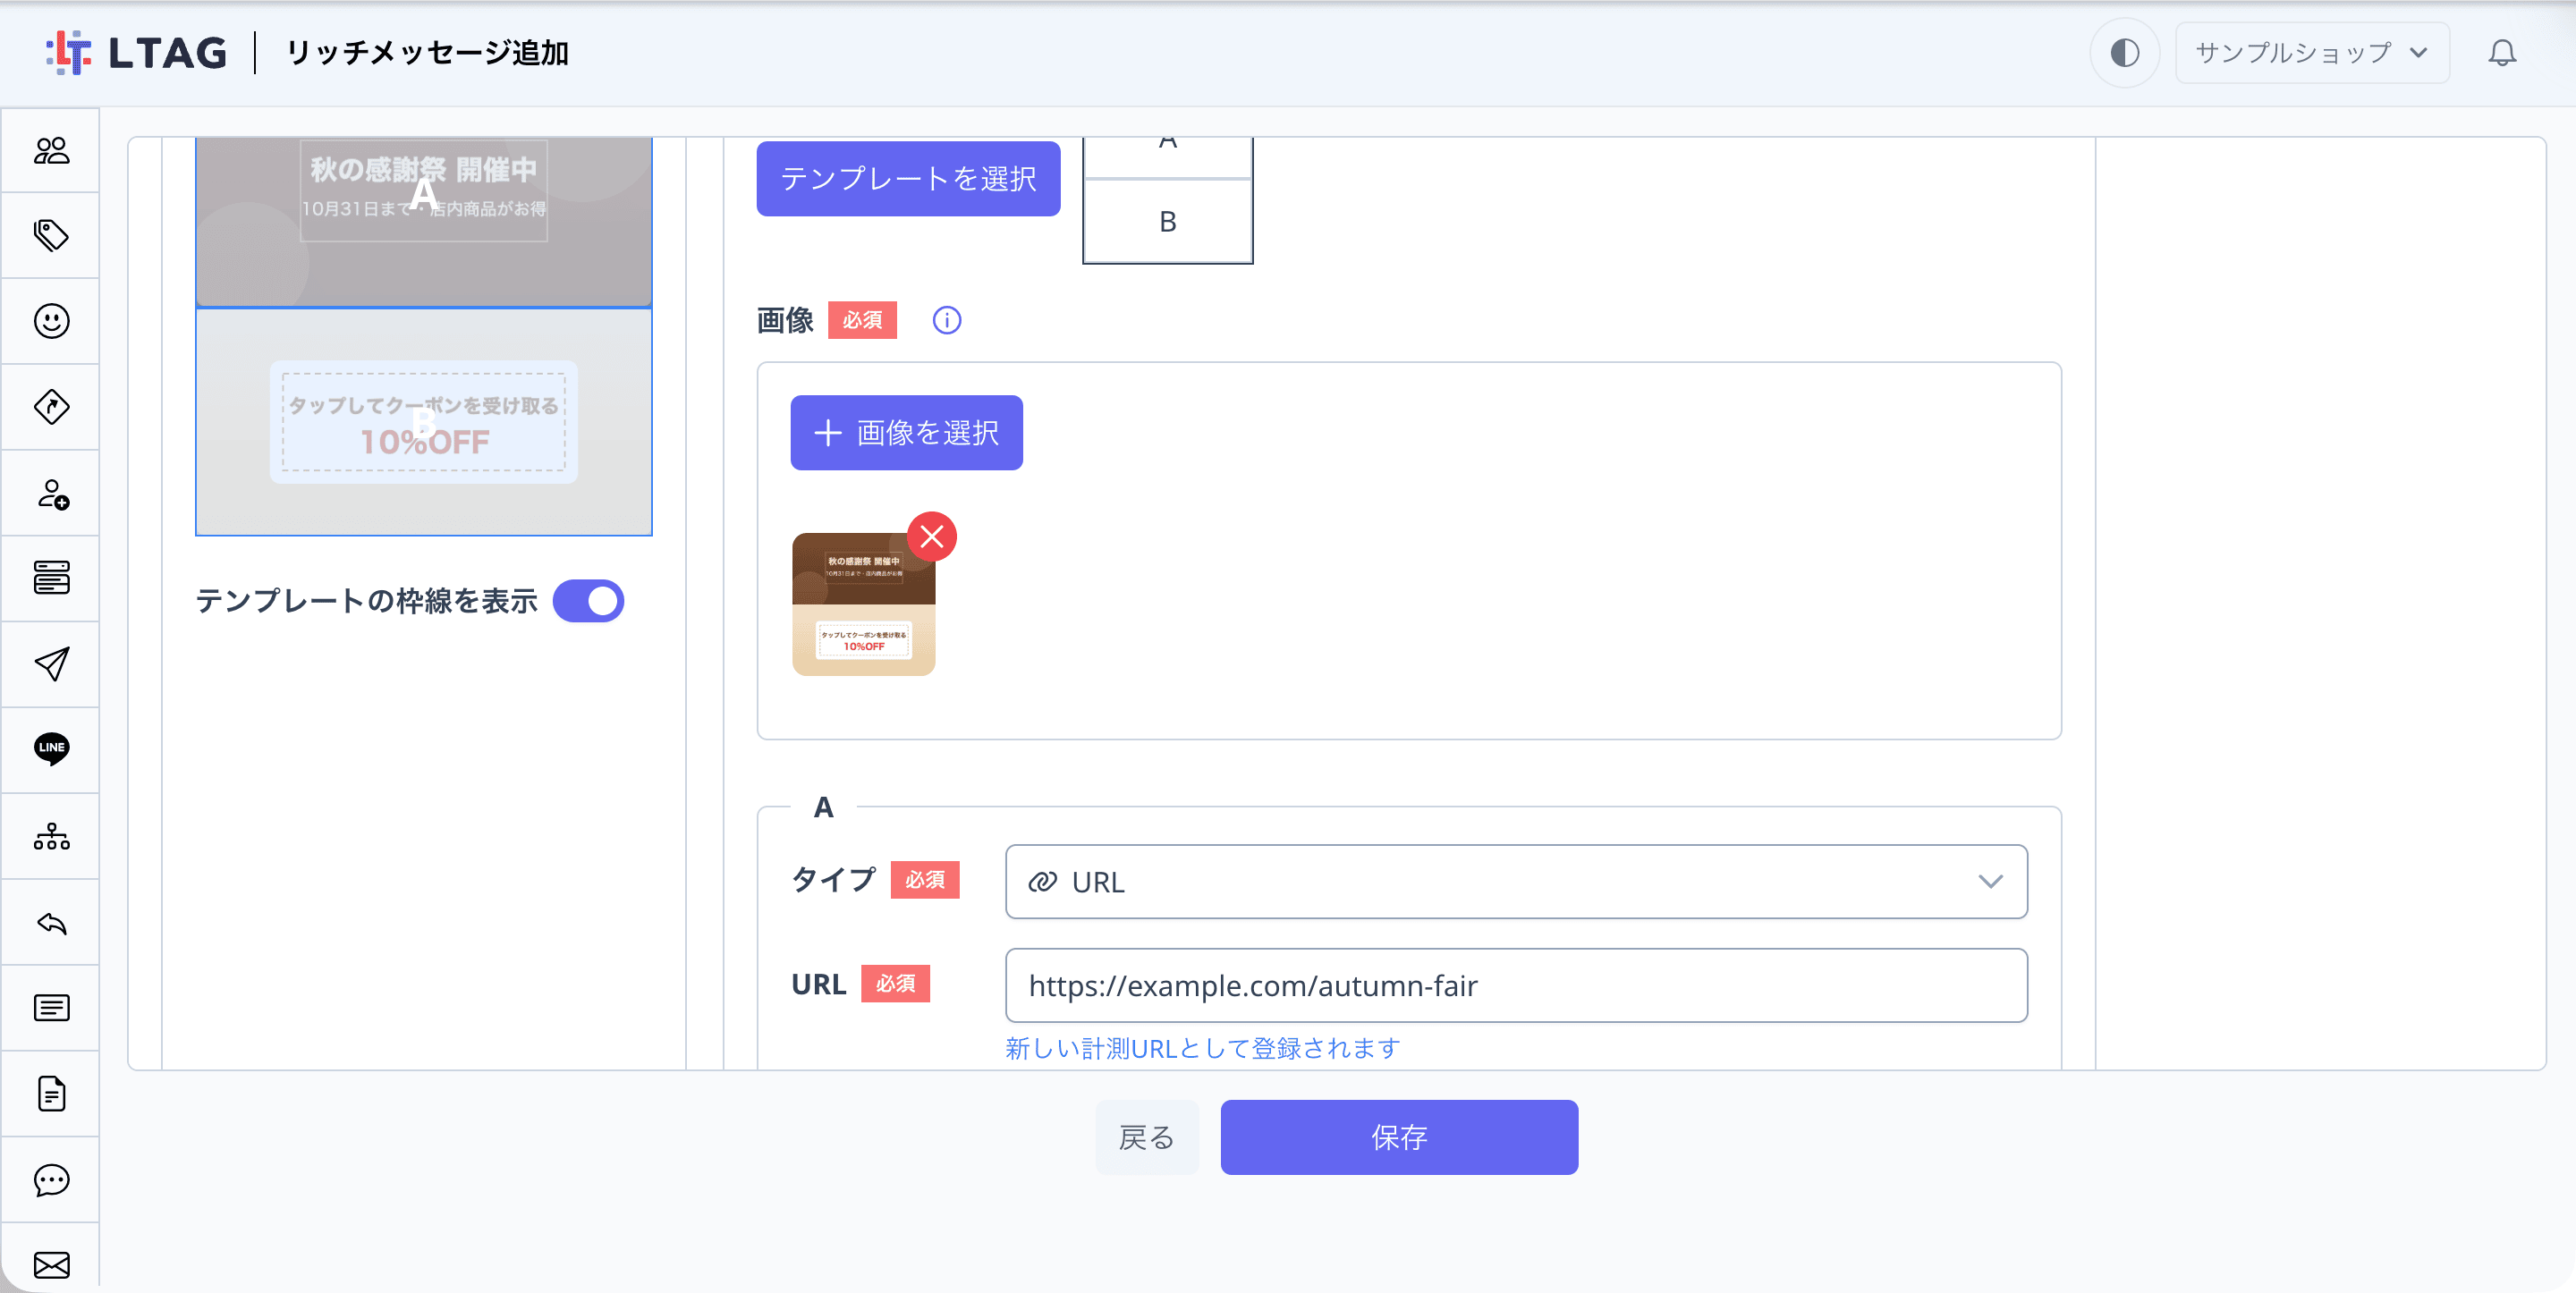
Task: Click the 戻る button
Action: click(x=1147, y=1138)
